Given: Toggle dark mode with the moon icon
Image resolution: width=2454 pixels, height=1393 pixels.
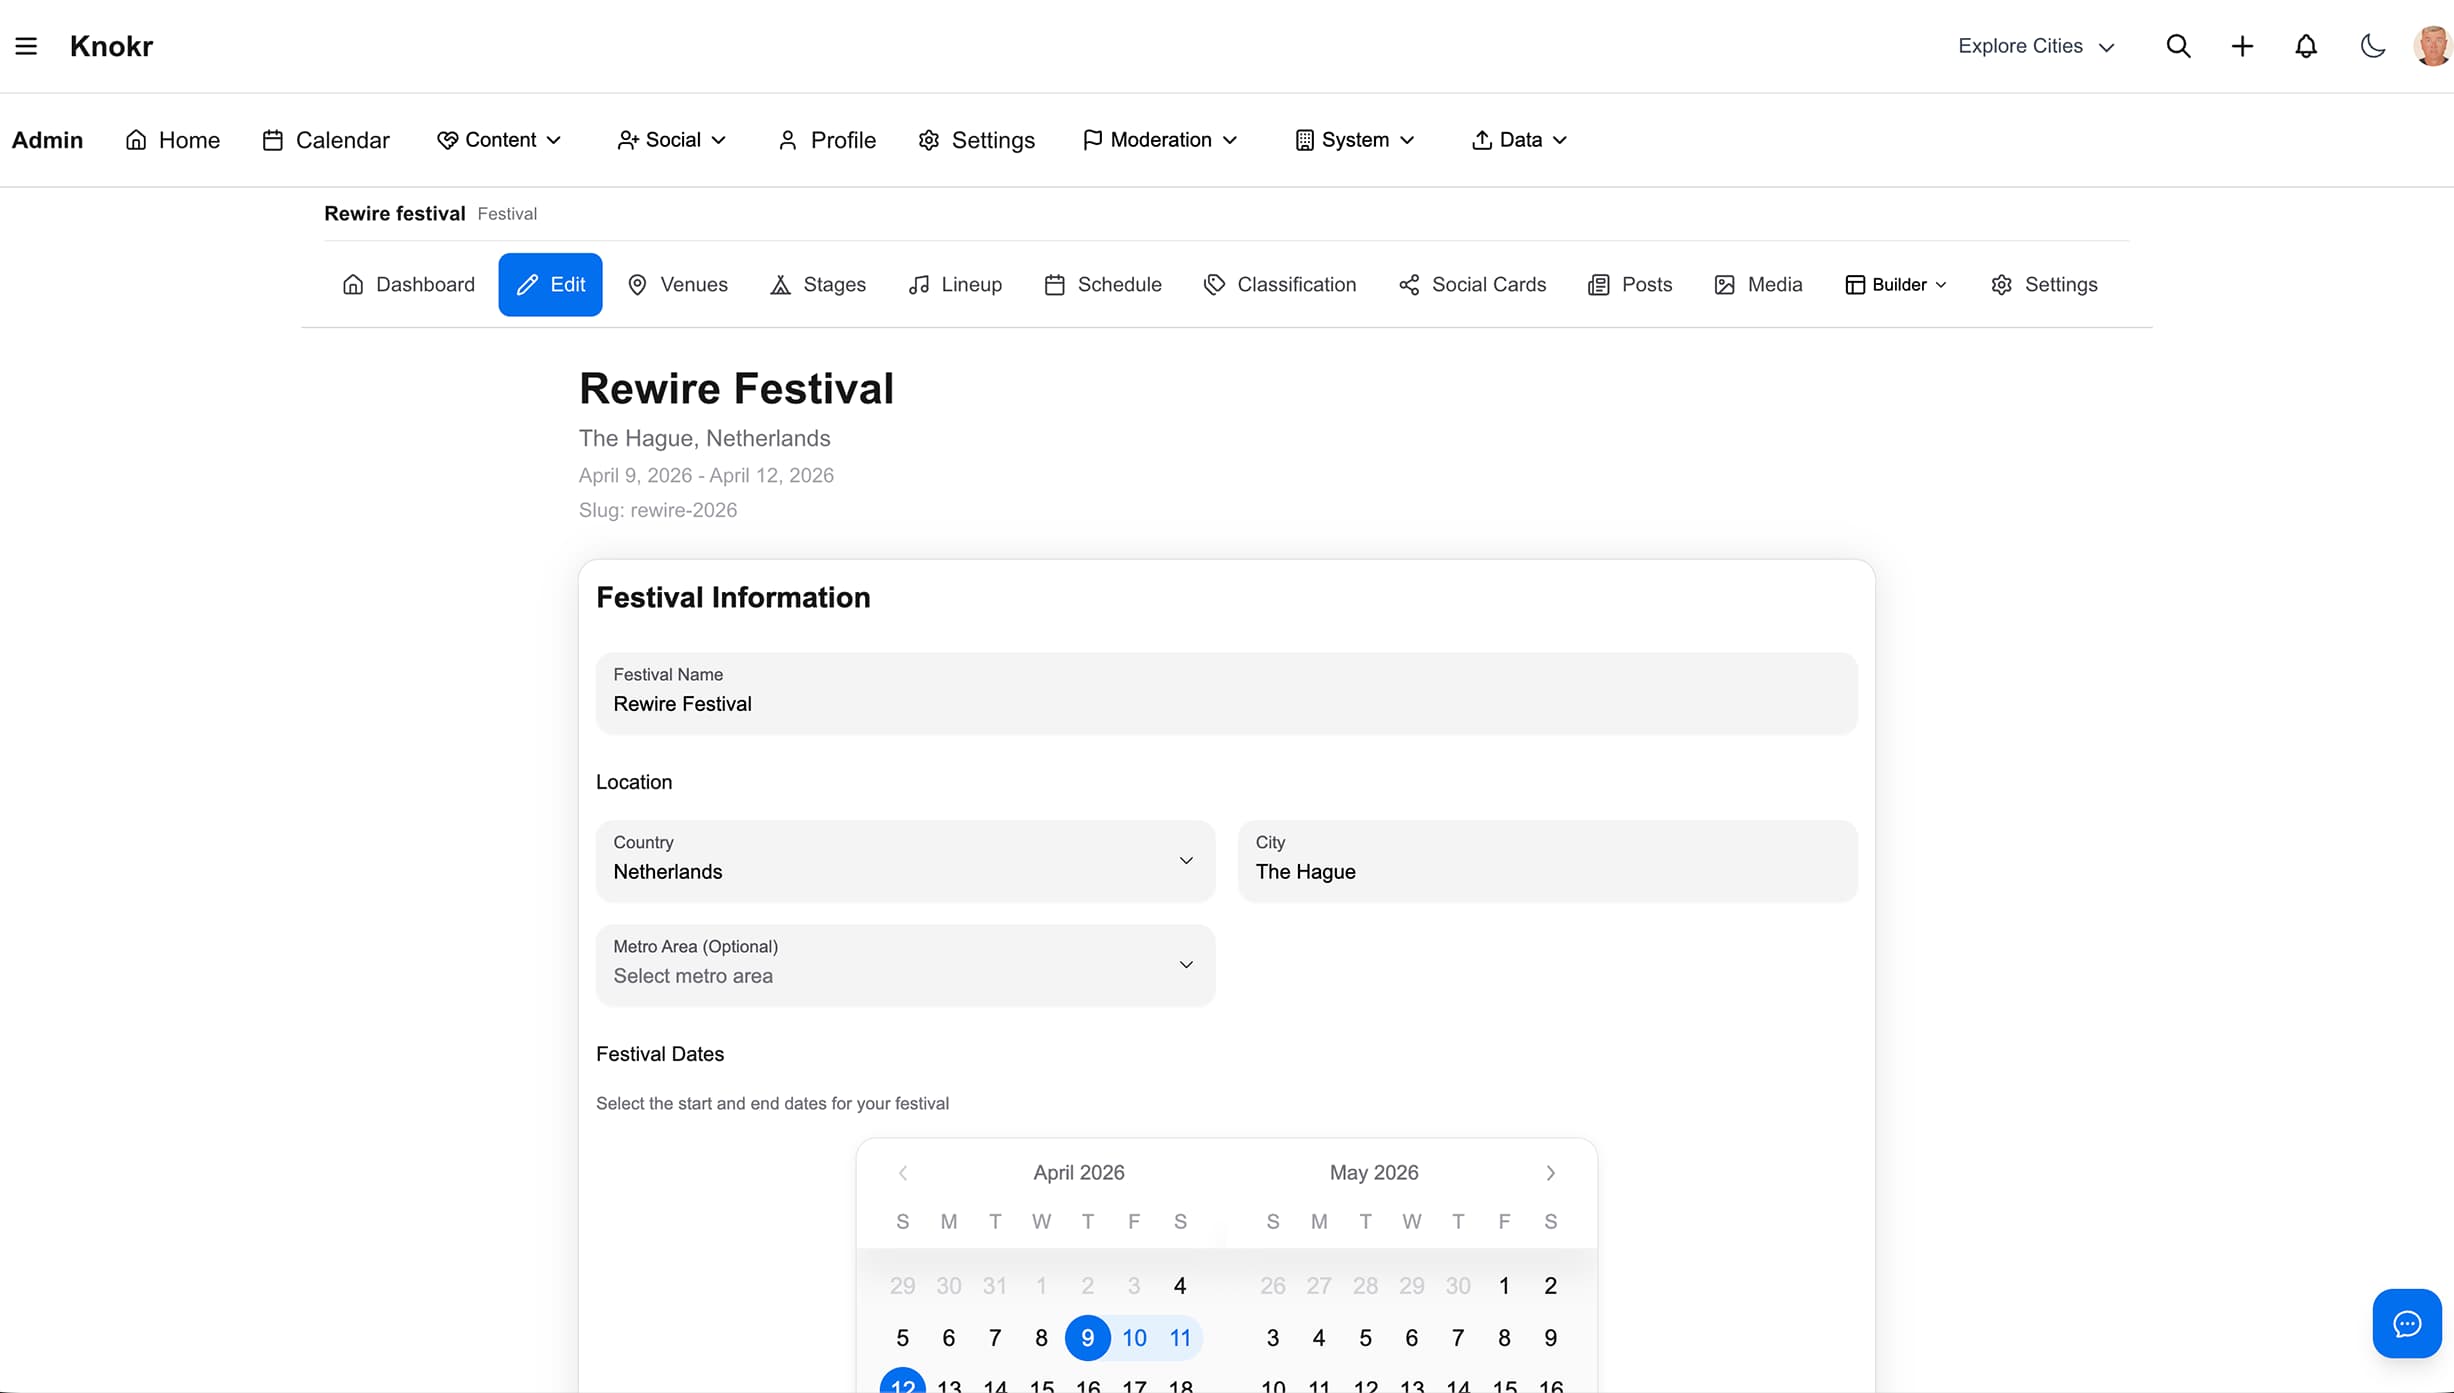Looking at the screenshot, I should (x=2371, y=45).
